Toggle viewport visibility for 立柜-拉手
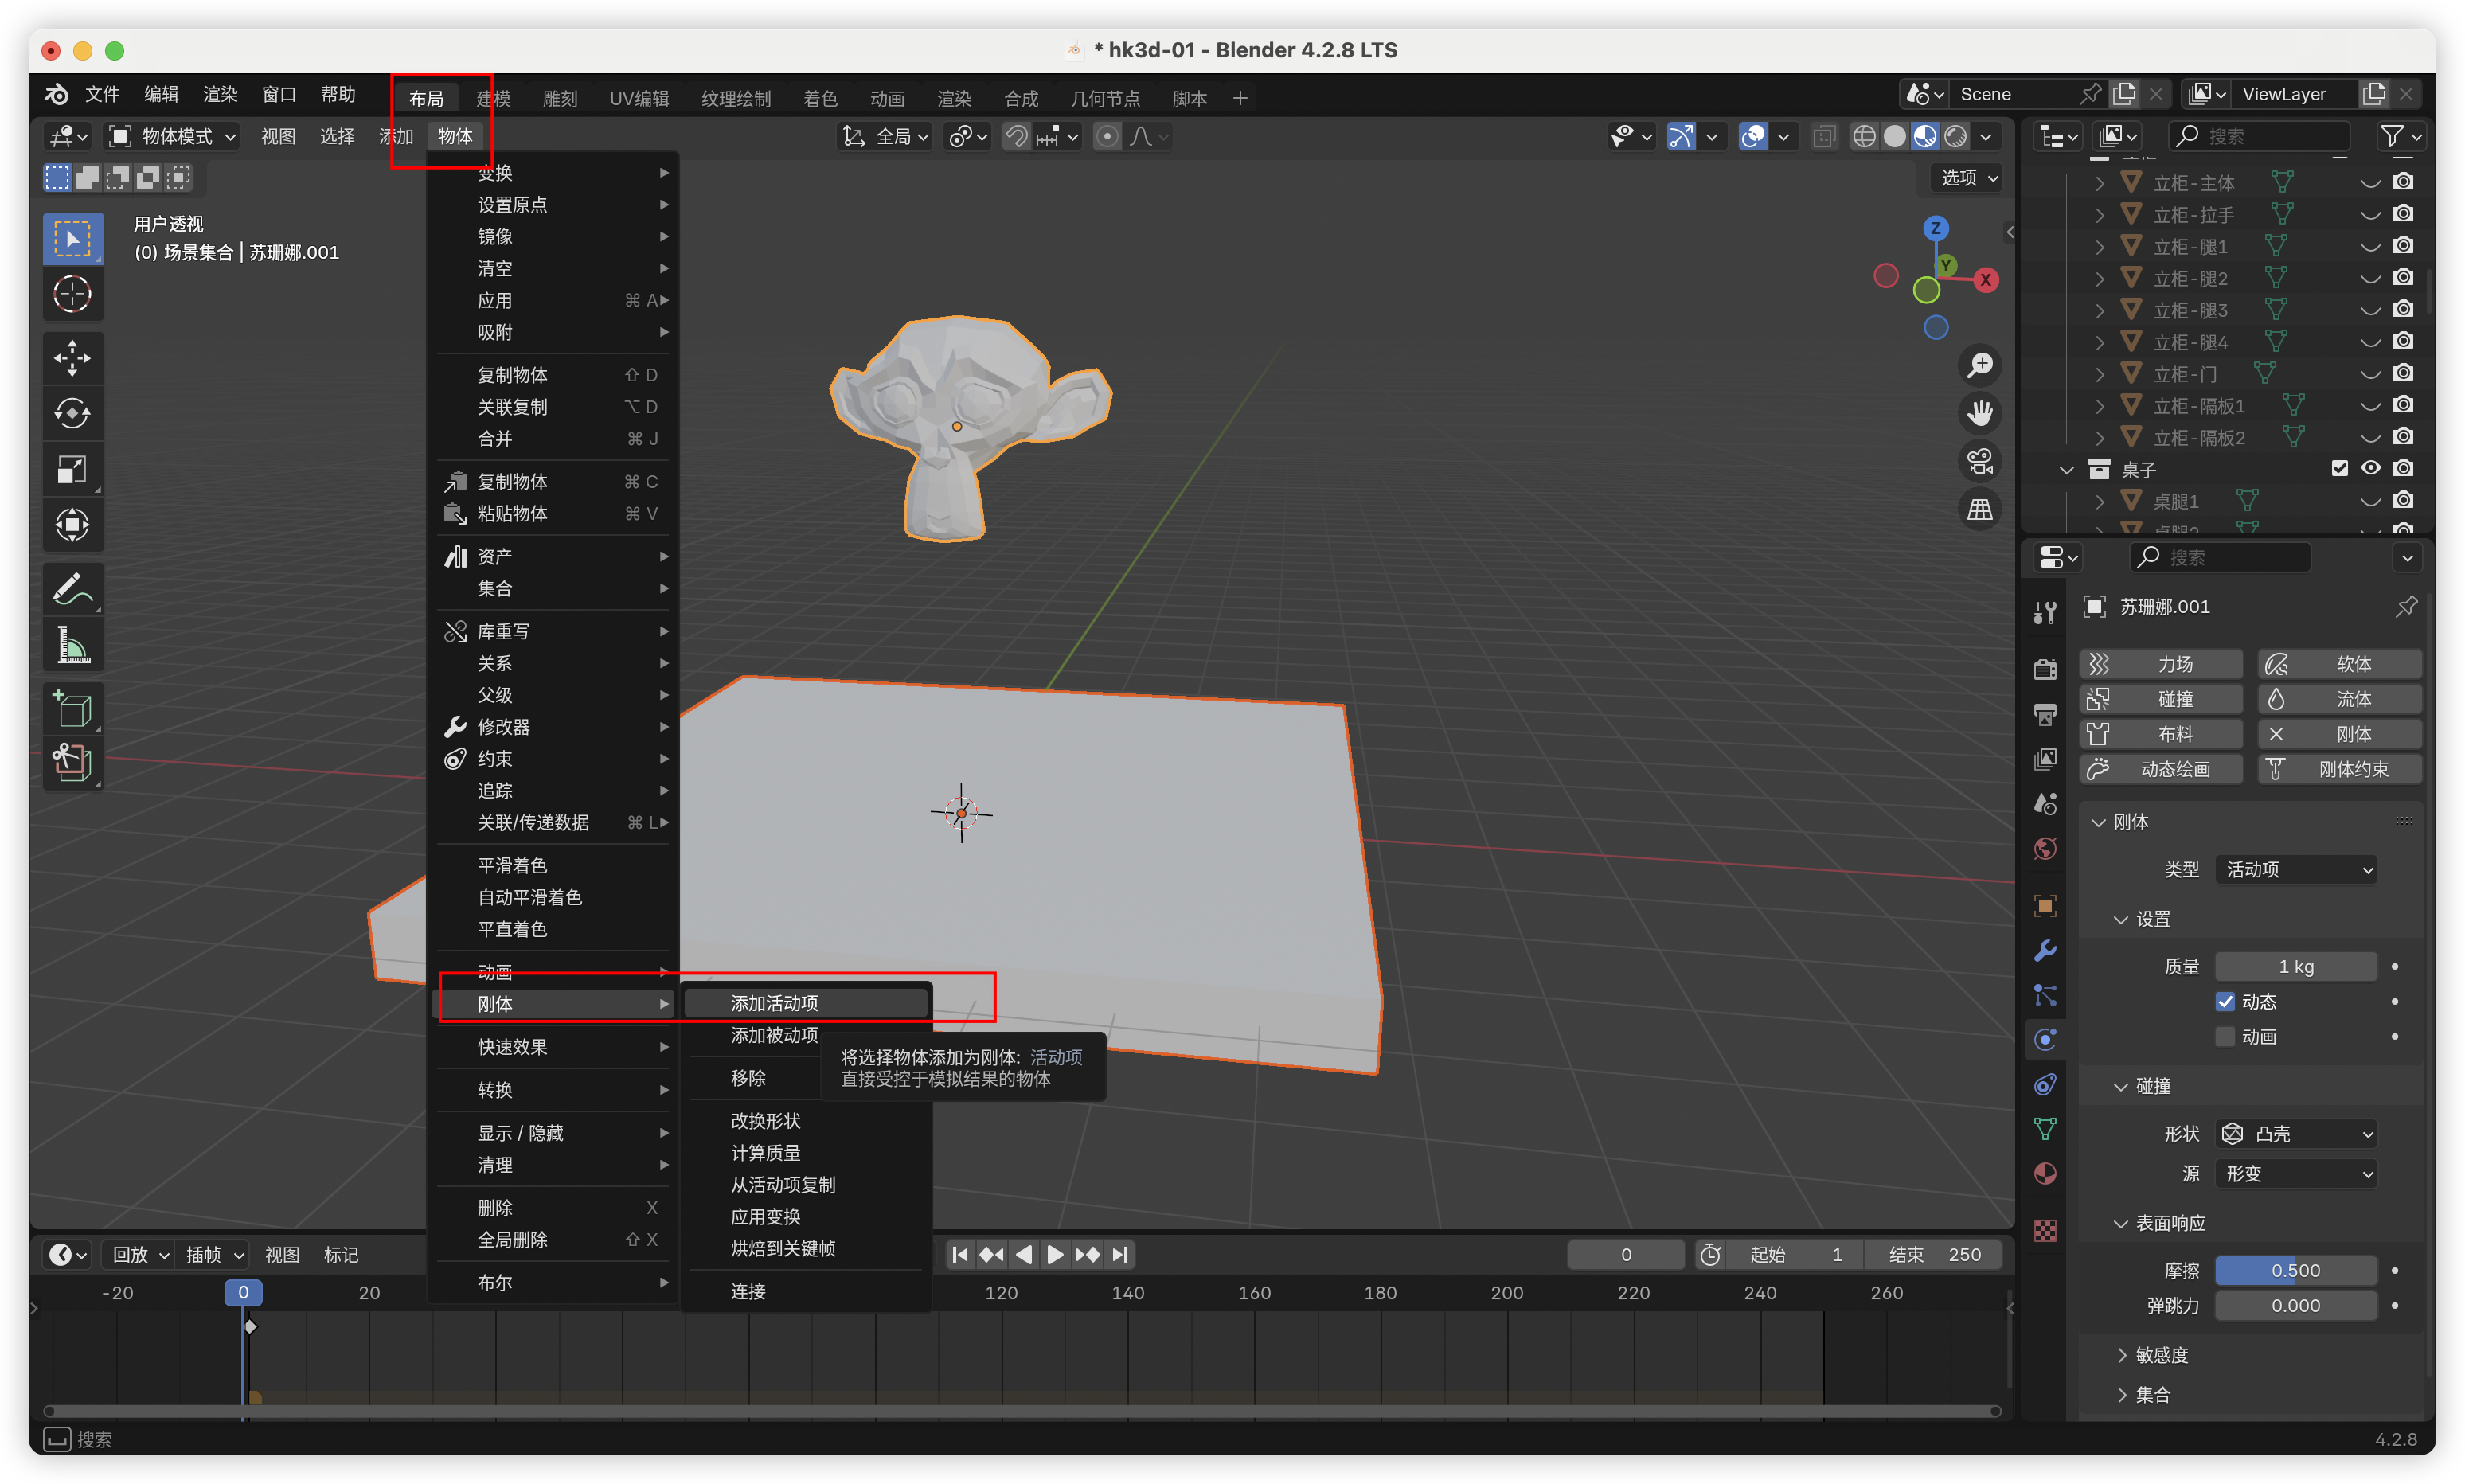2465x1484 pixels. tap(2371, 214)
